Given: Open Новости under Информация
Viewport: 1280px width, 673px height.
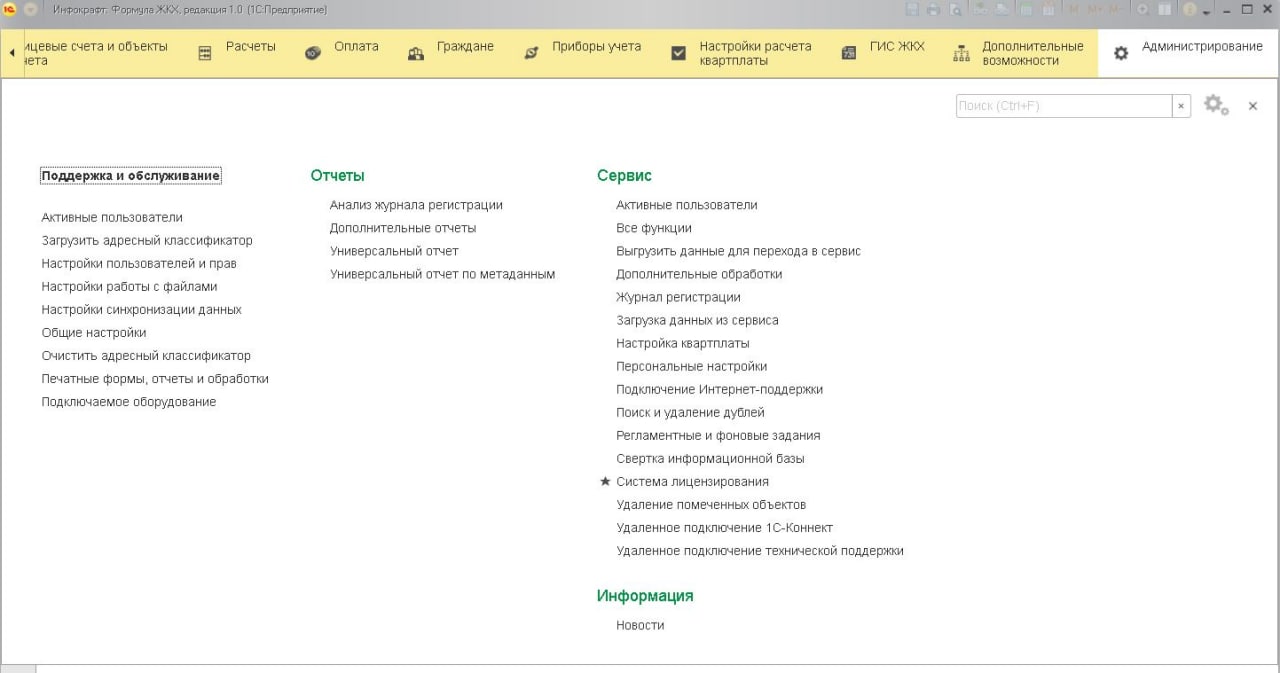Looking at the screenshot, I should 640,625.
